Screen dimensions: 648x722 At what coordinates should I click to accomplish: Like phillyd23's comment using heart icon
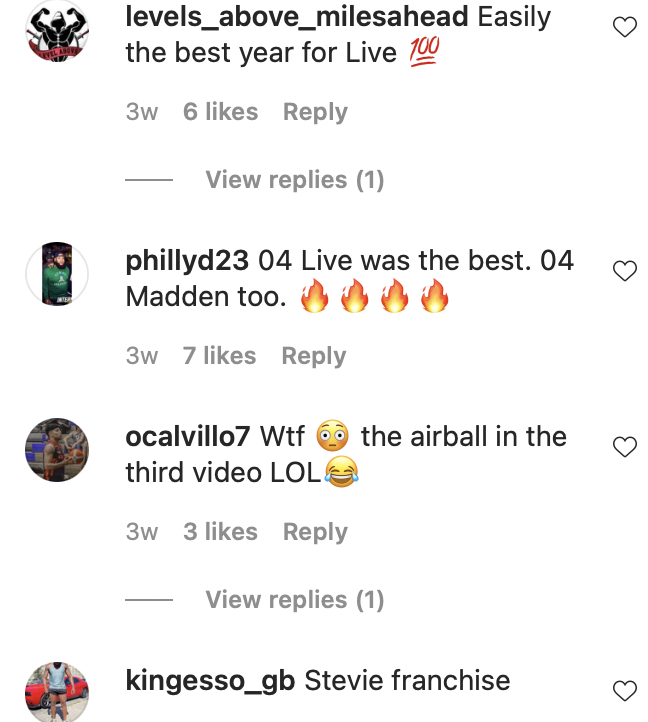[x=625, y=270]
